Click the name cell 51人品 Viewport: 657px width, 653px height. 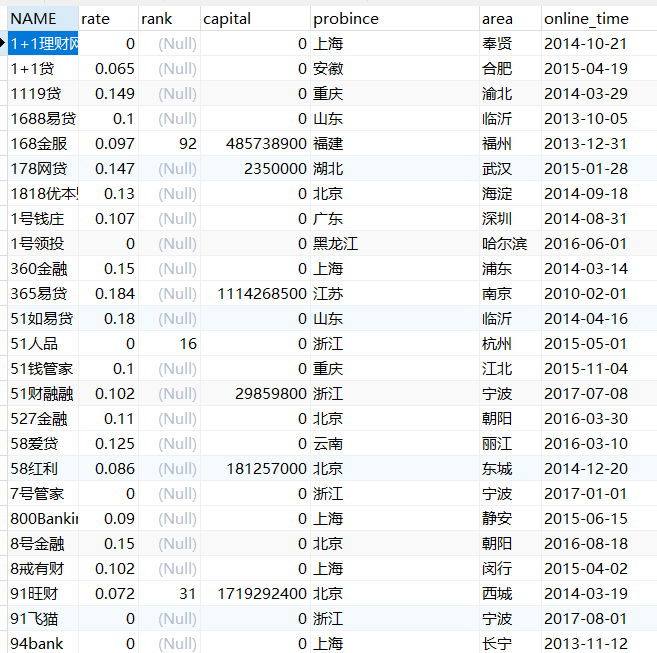[43, 344]
